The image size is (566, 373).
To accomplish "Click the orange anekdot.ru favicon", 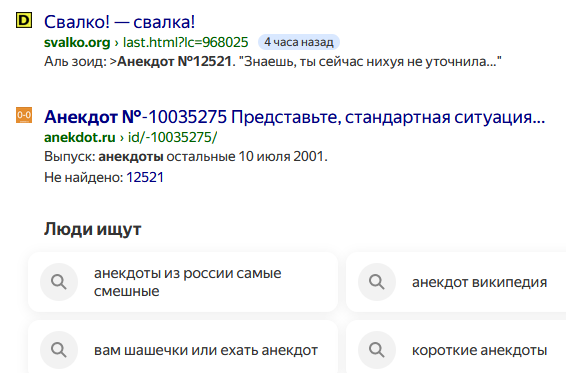I will coord(24,115).
